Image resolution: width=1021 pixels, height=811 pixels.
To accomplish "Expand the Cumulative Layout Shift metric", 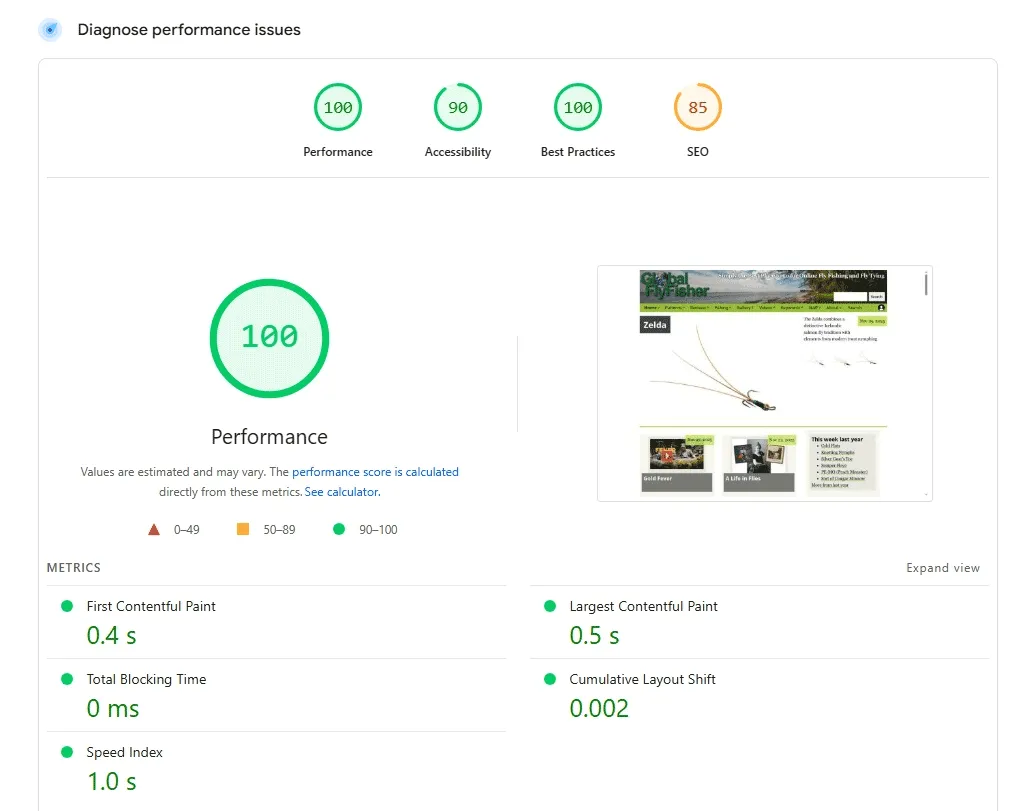I will [642, 679].
